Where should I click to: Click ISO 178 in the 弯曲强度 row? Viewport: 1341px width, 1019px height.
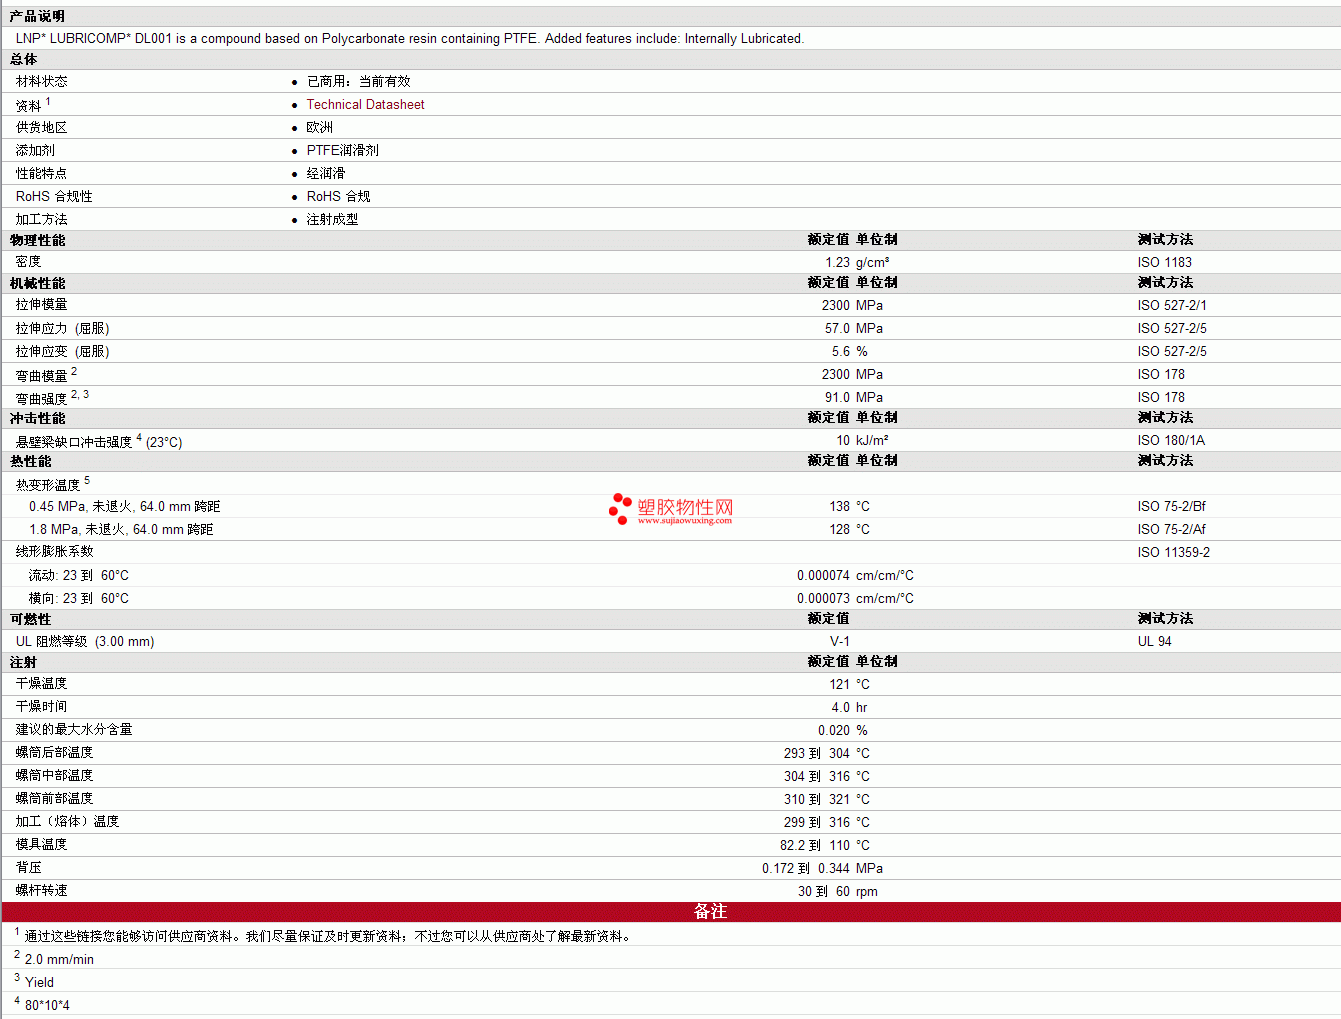pyautogui.click(x=1161, y=397)
